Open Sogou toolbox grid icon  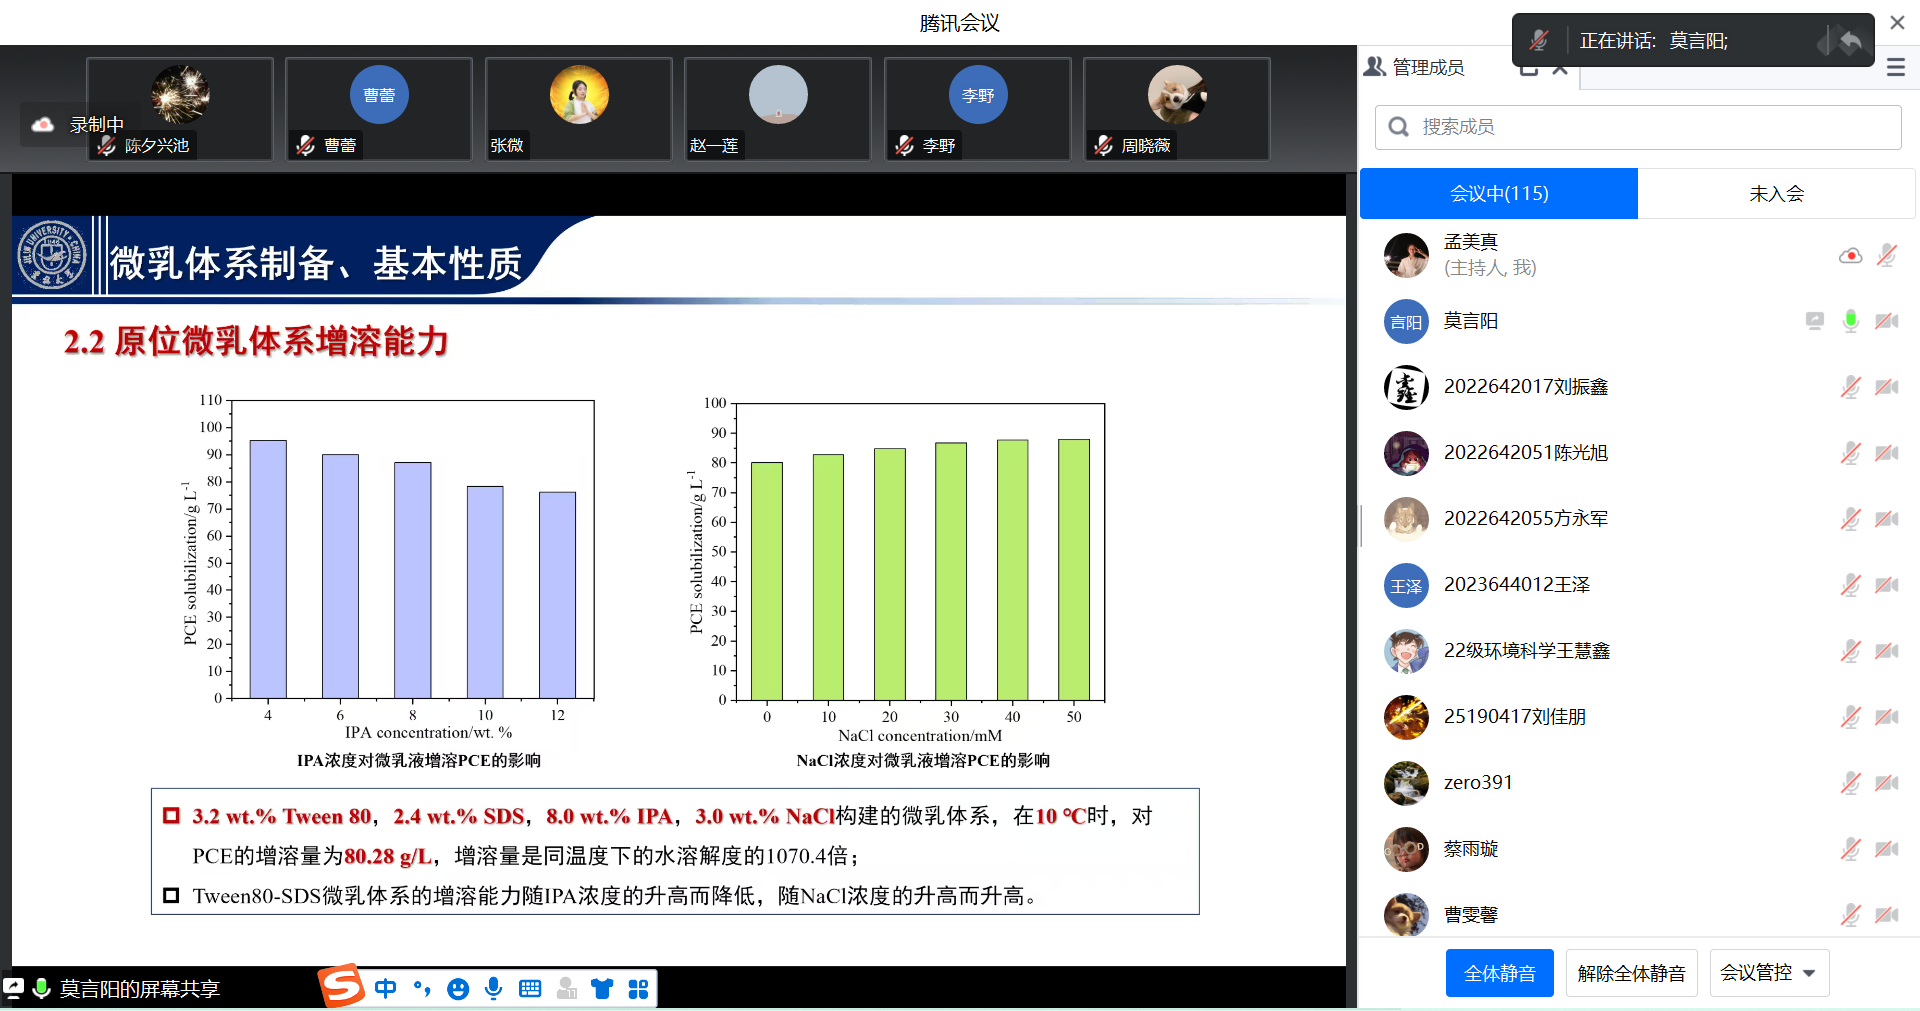[638, 989]
